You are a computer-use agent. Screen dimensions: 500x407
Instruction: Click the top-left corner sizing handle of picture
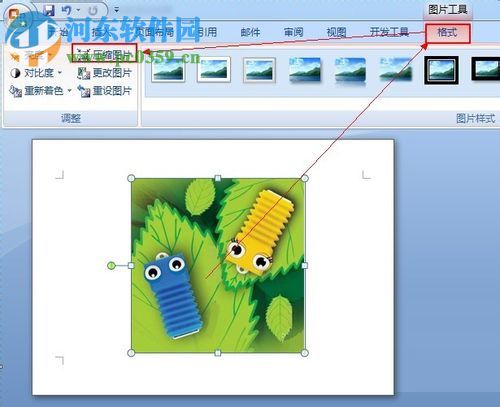point(131,178)
